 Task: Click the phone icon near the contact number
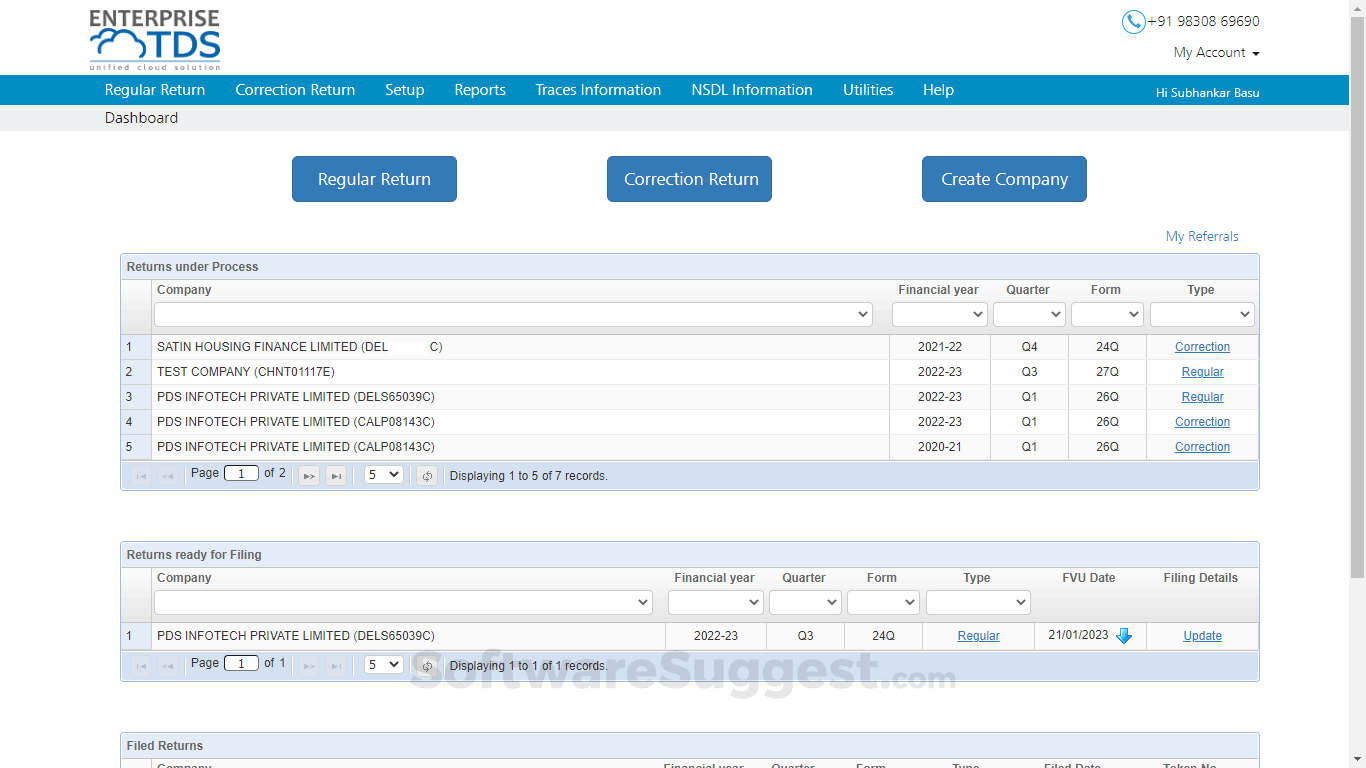click(x=1133, y=21)
